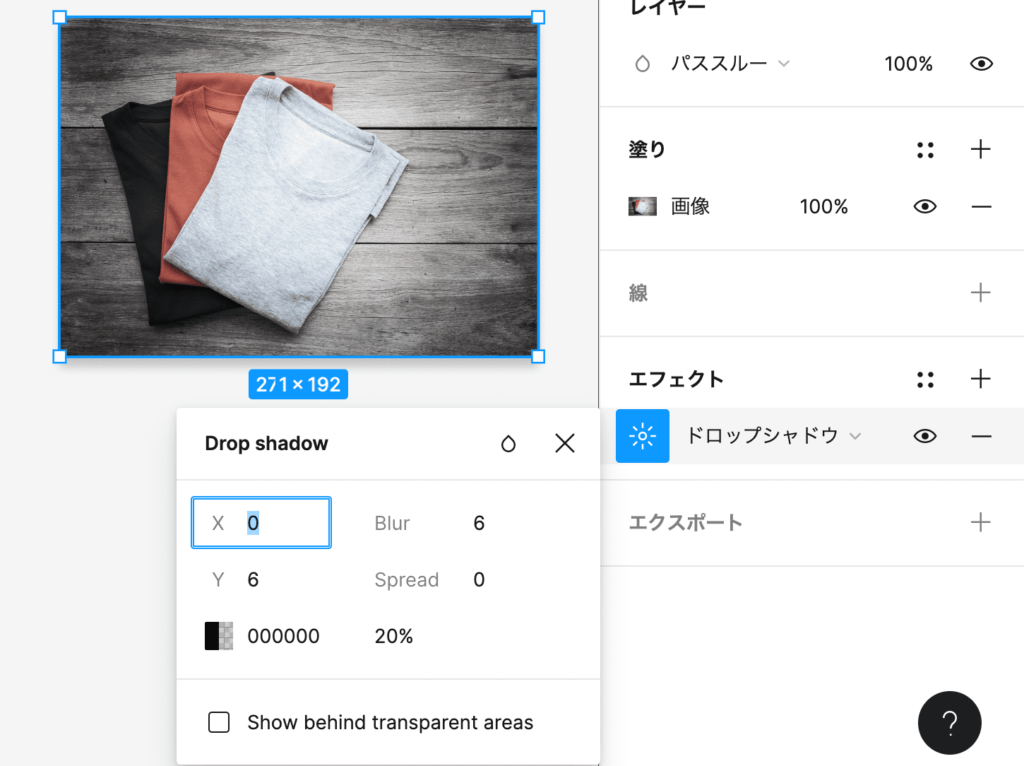This screenshot has height=766, width=1024.
Task: Remove the ドロップシャドウ effect with minus icon
Action: coord(981,436)
